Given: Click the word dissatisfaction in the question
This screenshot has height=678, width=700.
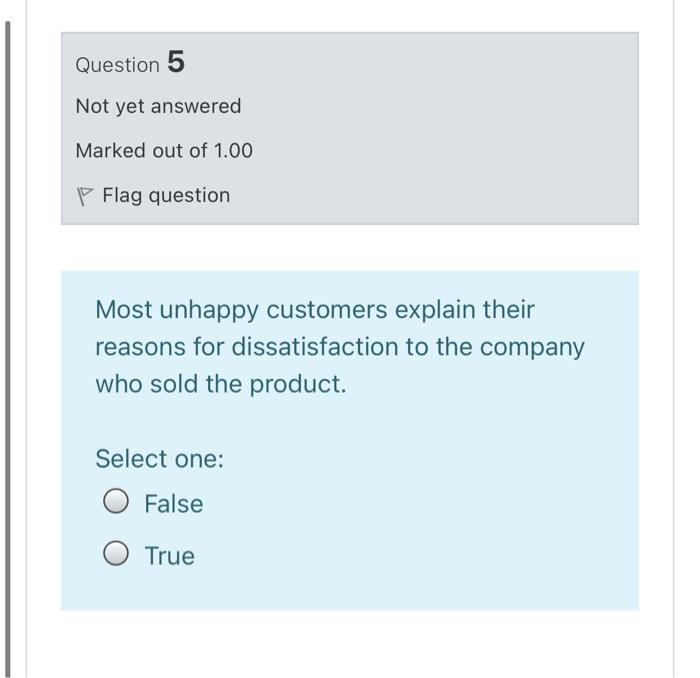Looking at the screenshot, I should (315, 347).
